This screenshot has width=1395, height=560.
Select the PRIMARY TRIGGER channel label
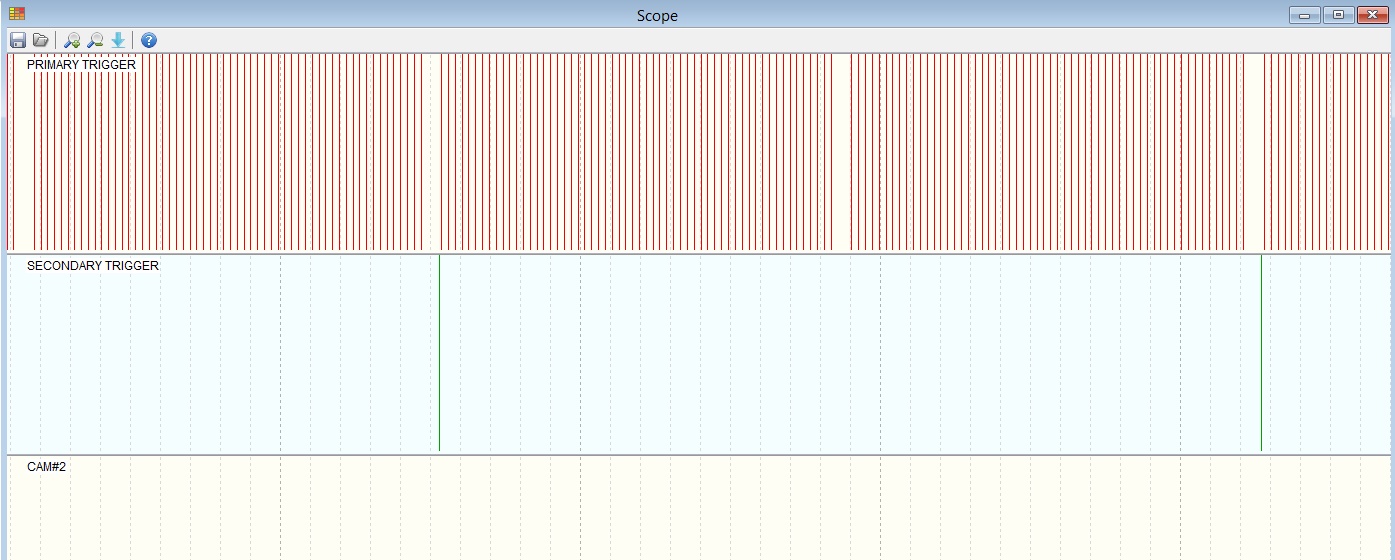pyautogui.click(x=81, y=65)
